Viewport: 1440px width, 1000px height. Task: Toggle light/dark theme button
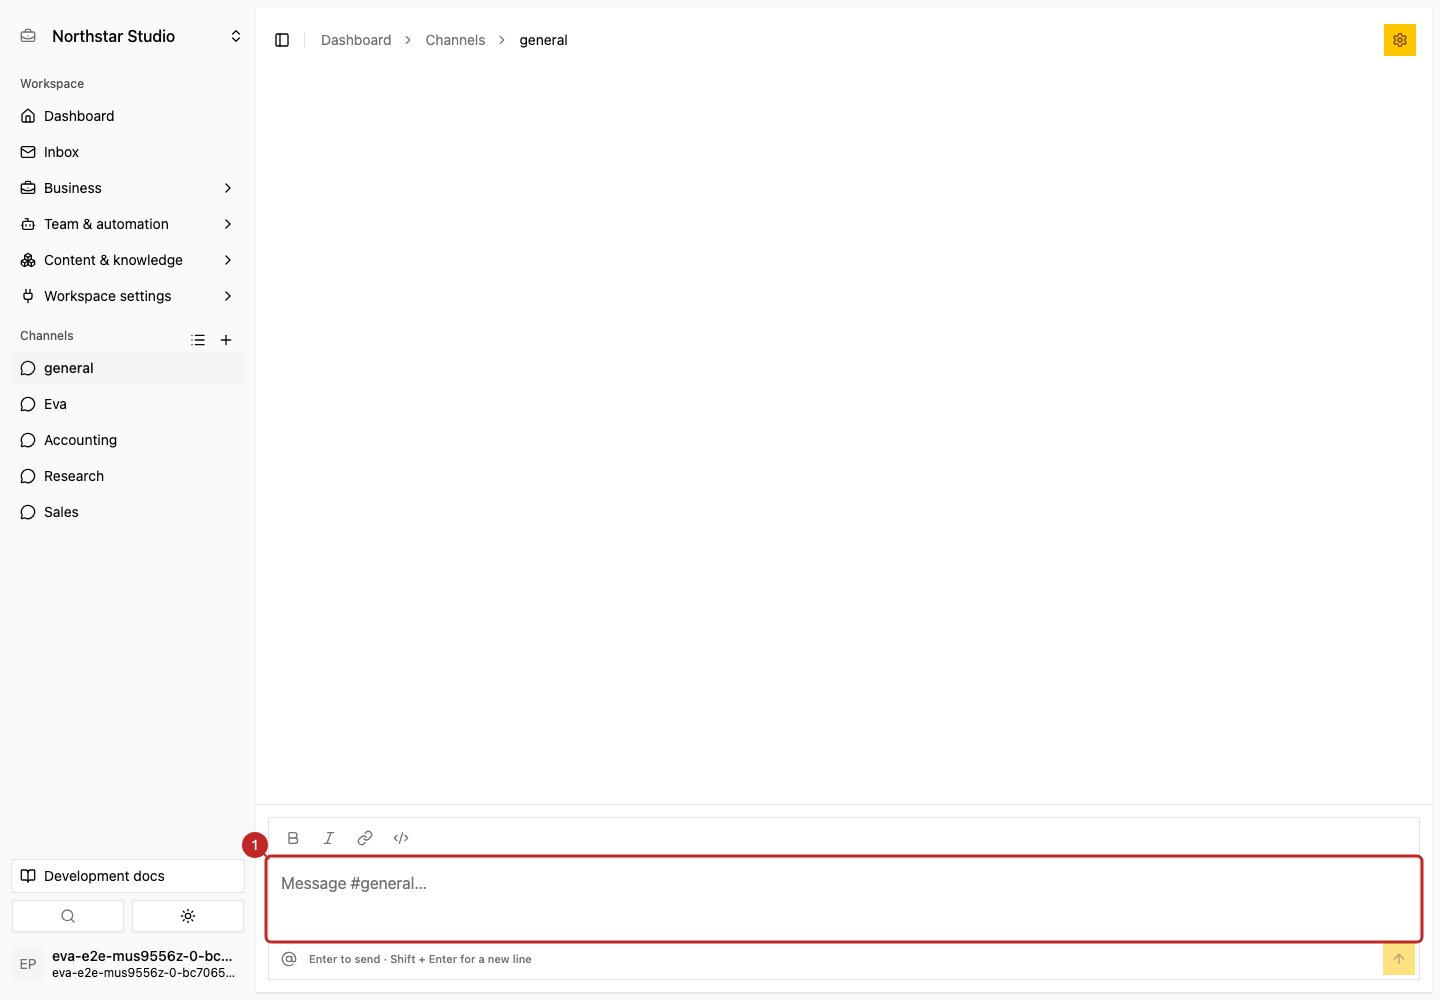tap(188, 916)
